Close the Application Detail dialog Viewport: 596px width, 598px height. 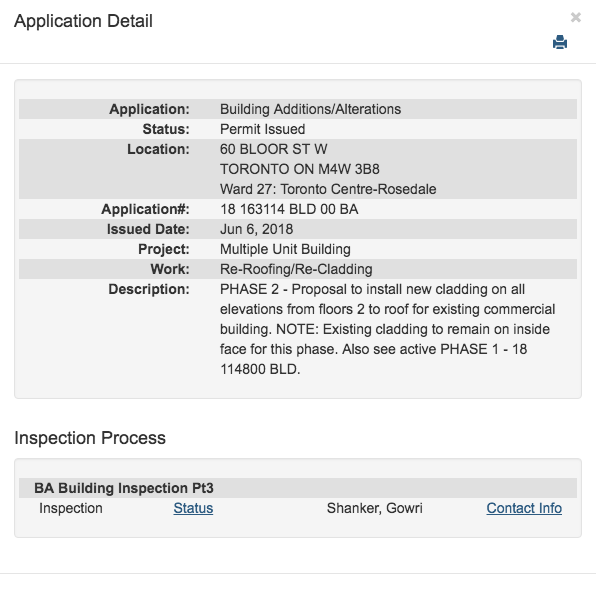(575, 17)
